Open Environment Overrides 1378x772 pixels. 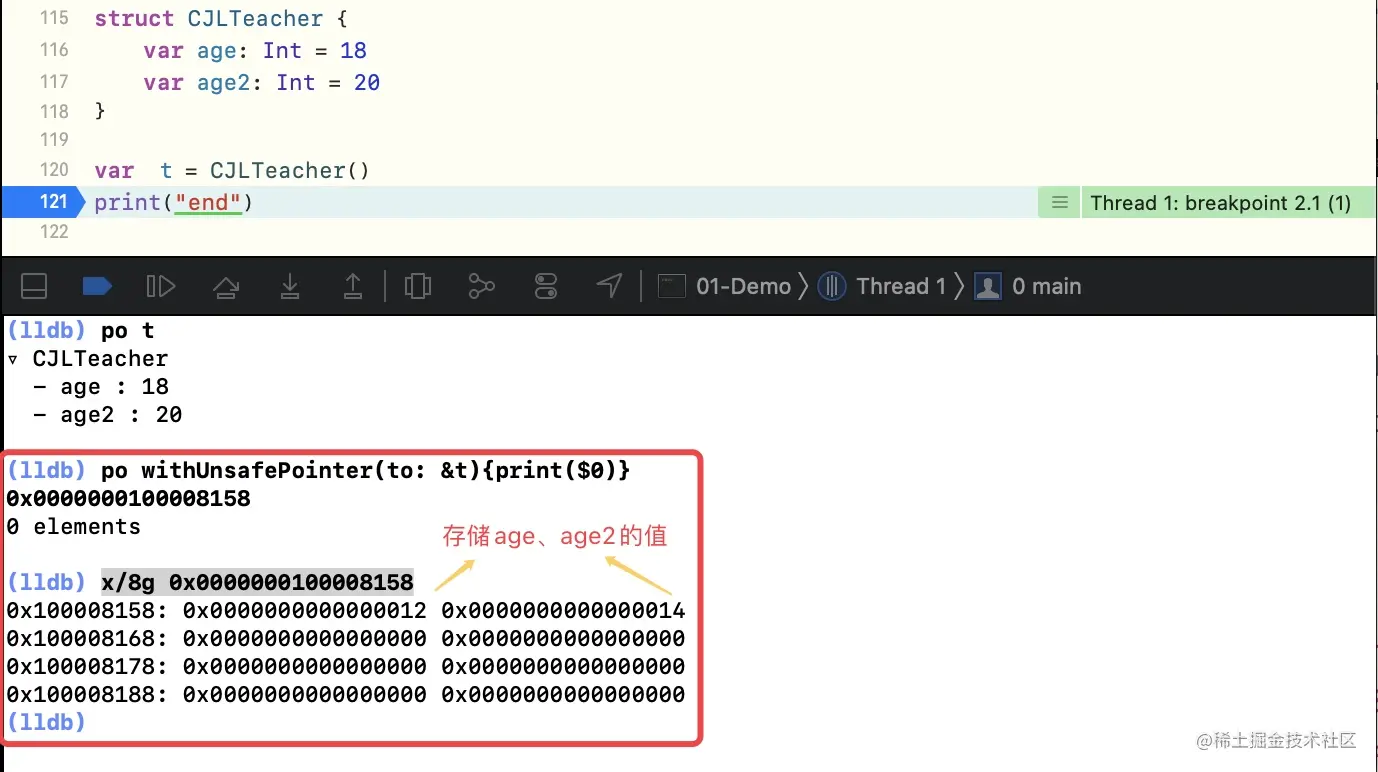click(x=546, y=287)
